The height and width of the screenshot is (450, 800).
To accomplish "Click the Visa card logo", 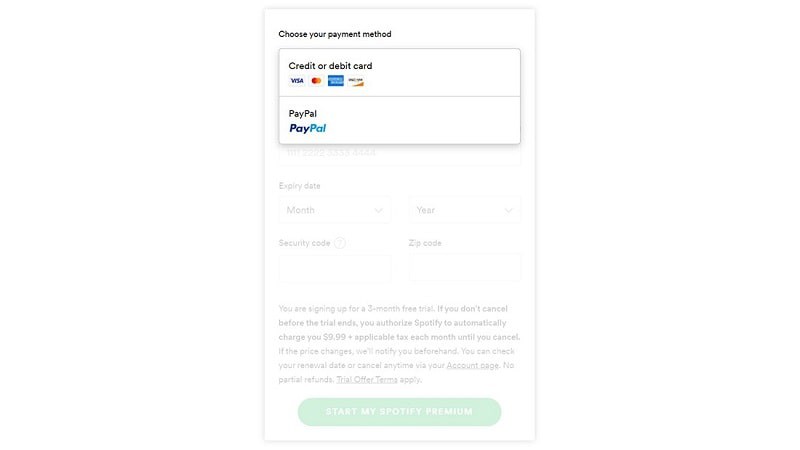I will (297, 81).
